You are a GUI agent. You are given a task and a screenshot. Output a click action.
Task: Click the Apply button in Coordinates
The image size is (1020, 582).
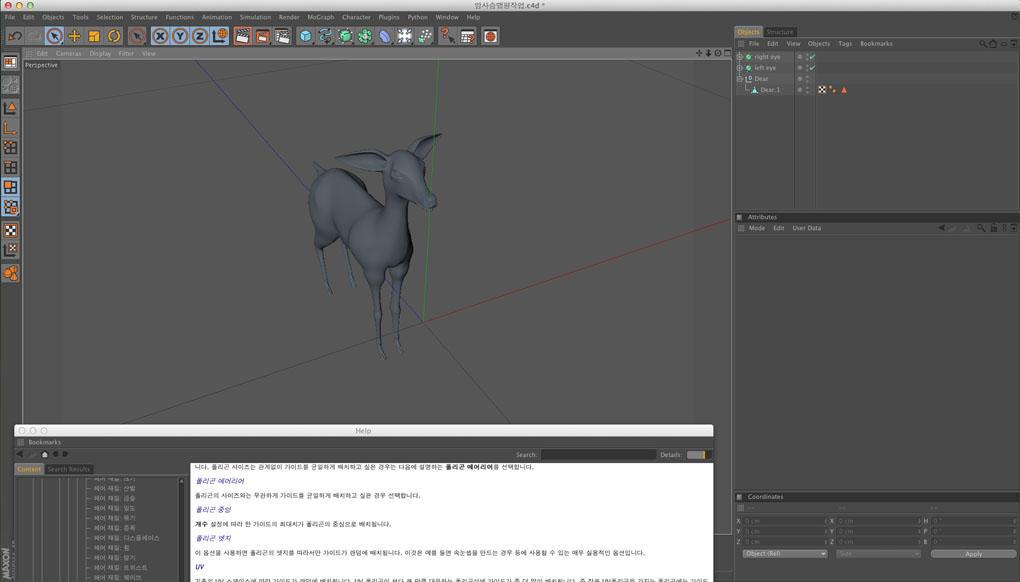tap(973, 554)
